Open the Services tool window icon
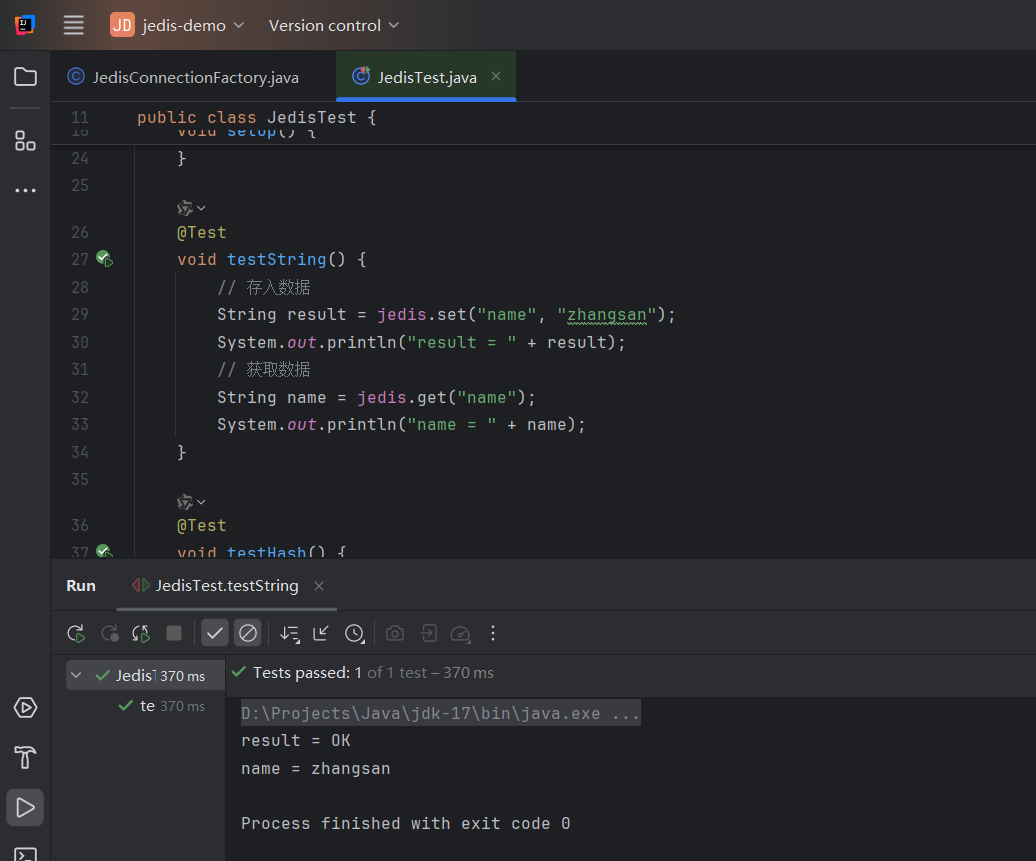The image size is (1036, 861). point(25,707)
